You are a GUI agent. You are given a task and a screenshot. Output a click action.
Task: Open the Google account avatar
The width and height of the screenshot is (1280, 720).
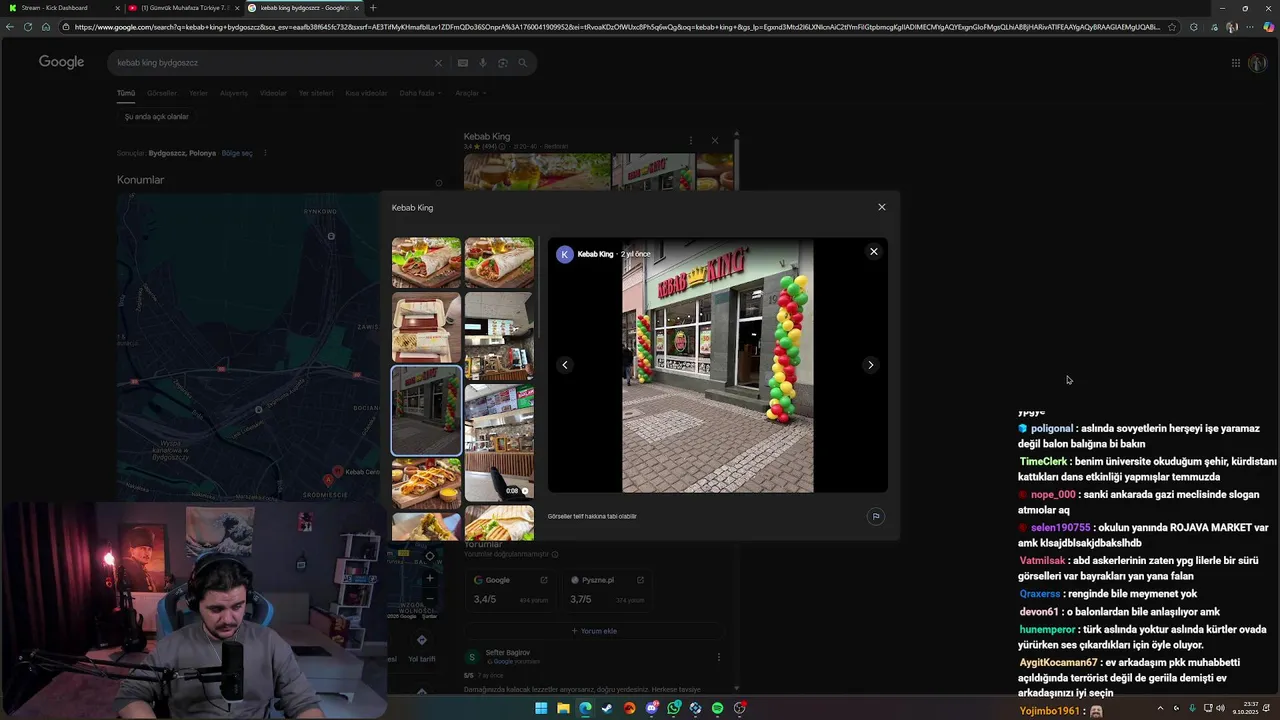tap(1258, 63)
